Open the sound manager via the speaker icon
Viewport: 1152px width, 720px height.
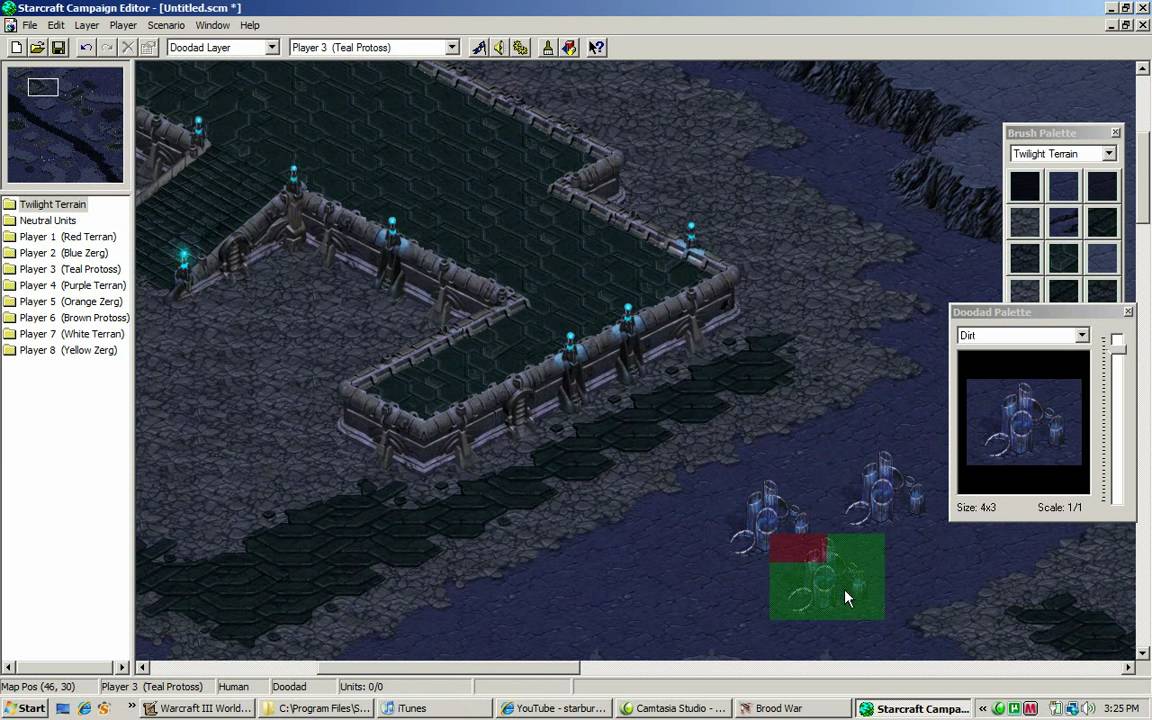(x=499, y=48)
